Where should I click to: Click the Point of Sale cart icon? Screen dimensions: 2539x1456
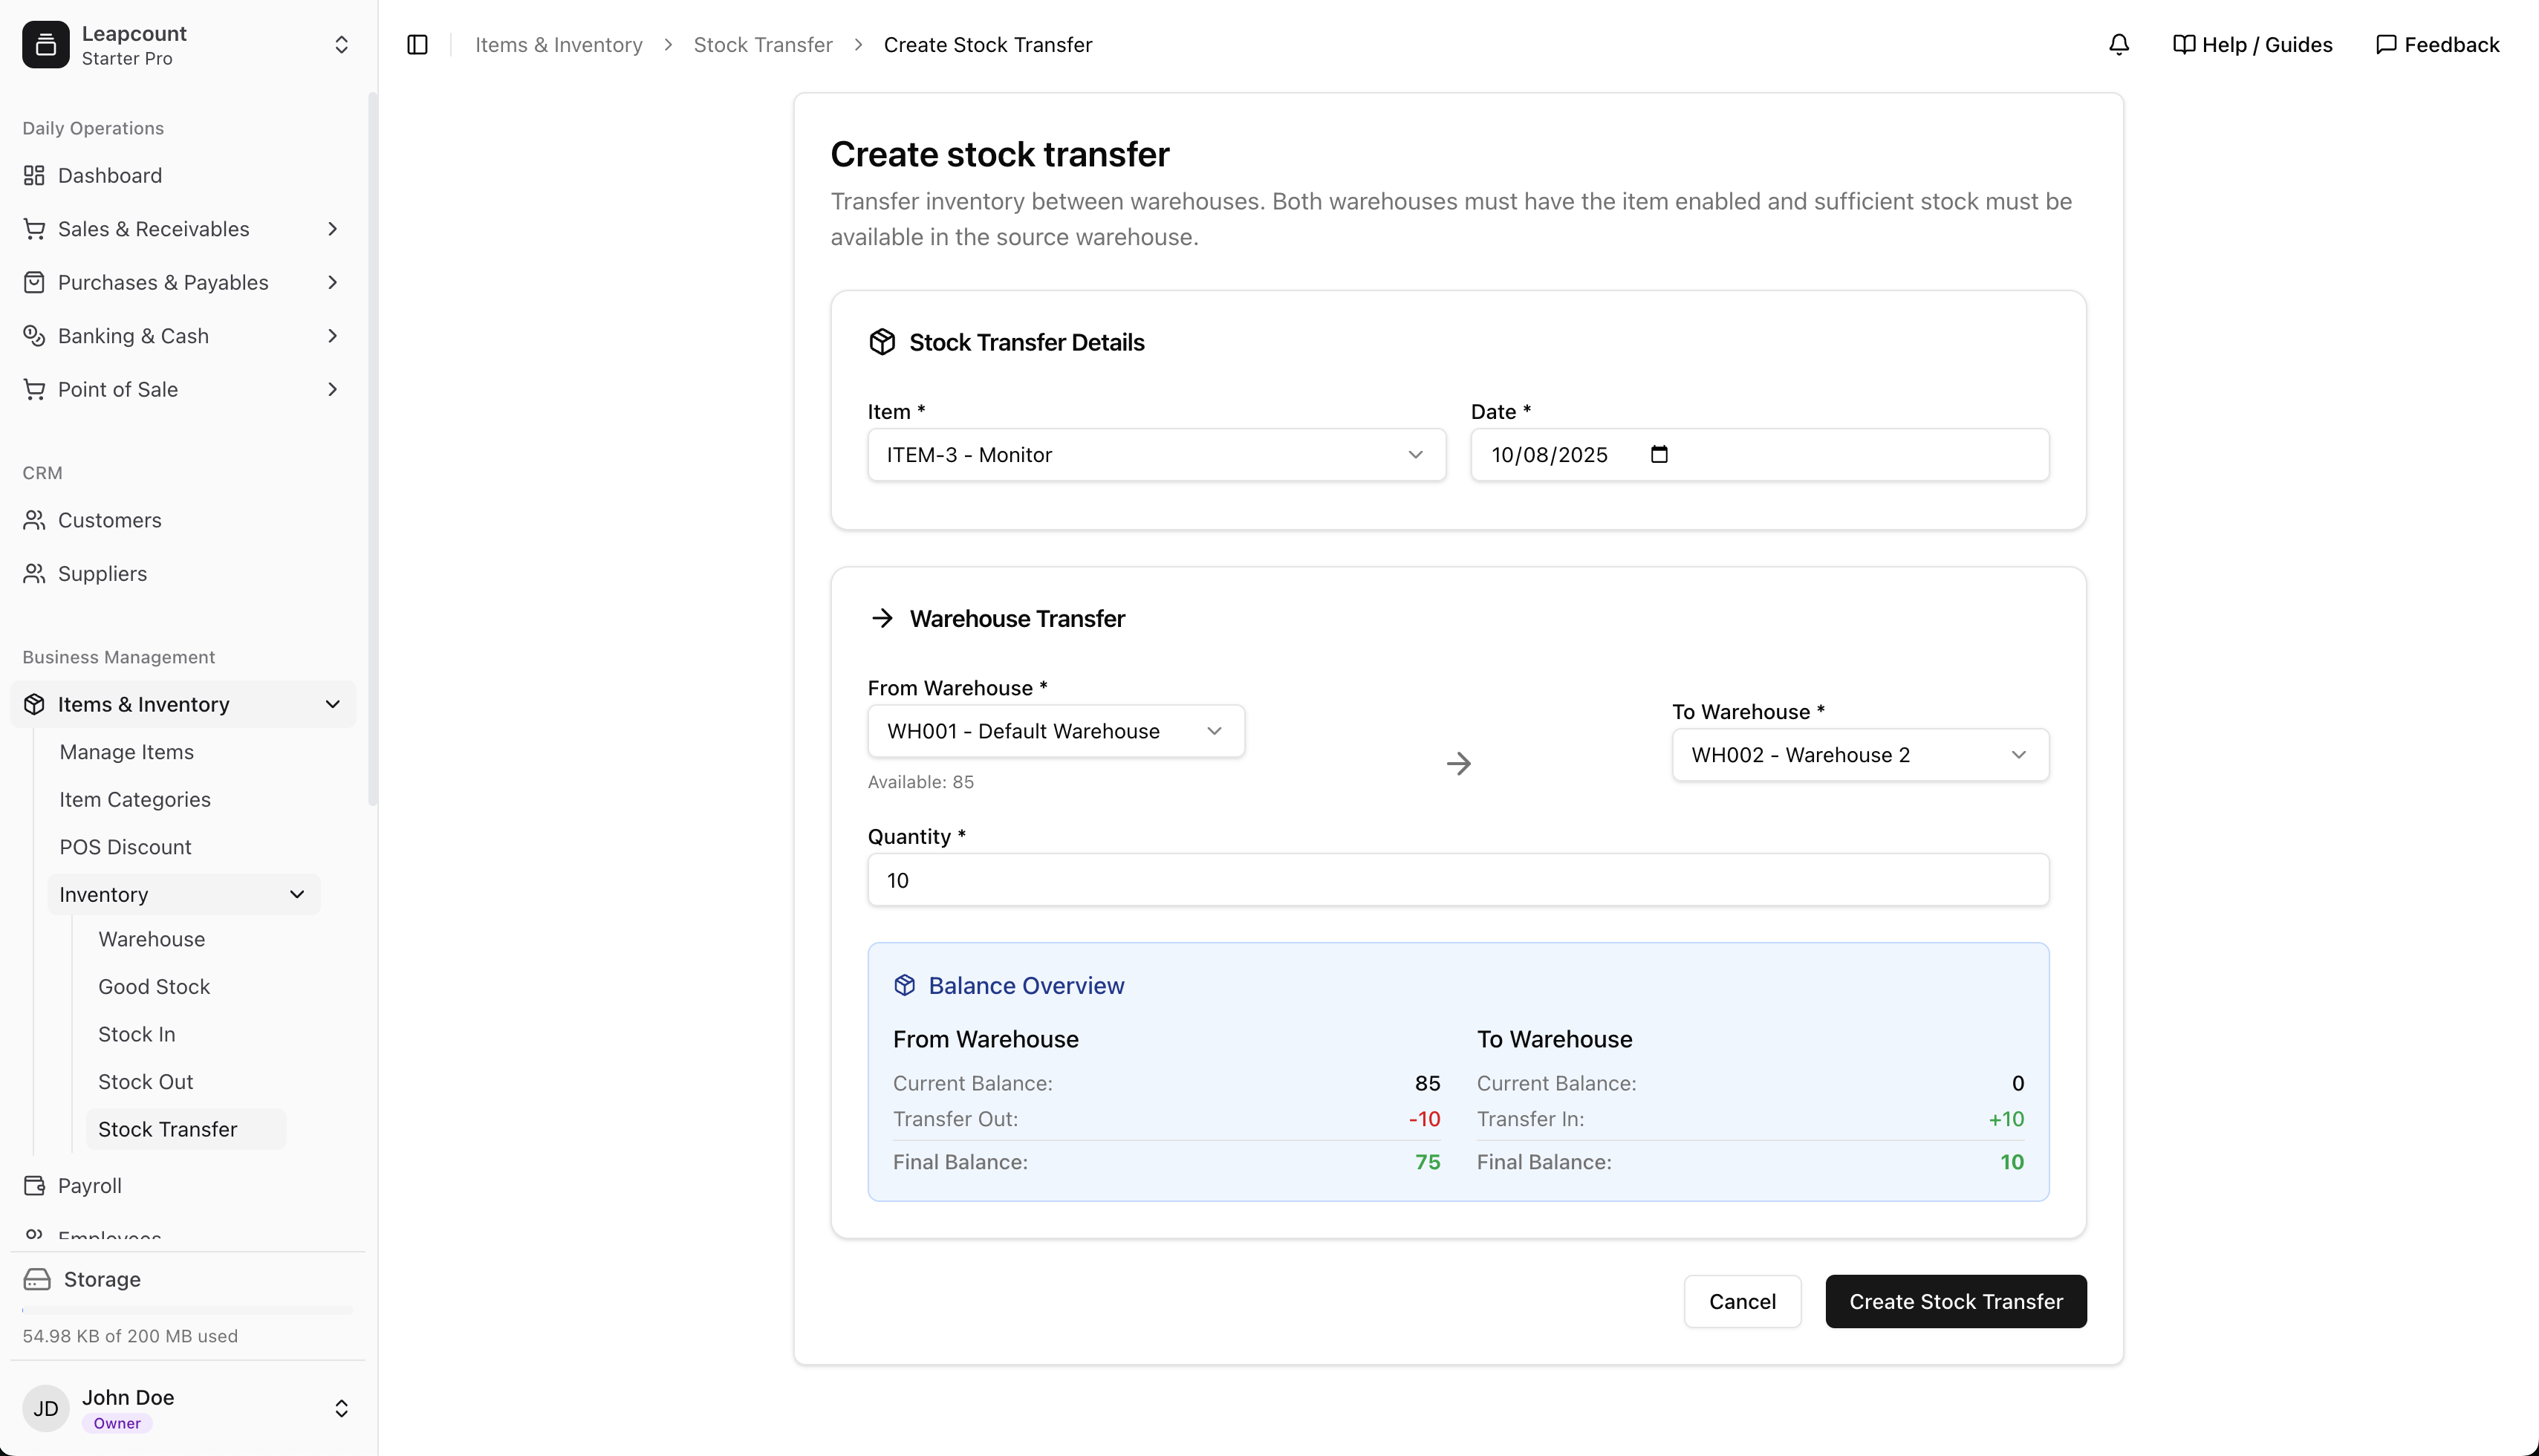point(34,390)
